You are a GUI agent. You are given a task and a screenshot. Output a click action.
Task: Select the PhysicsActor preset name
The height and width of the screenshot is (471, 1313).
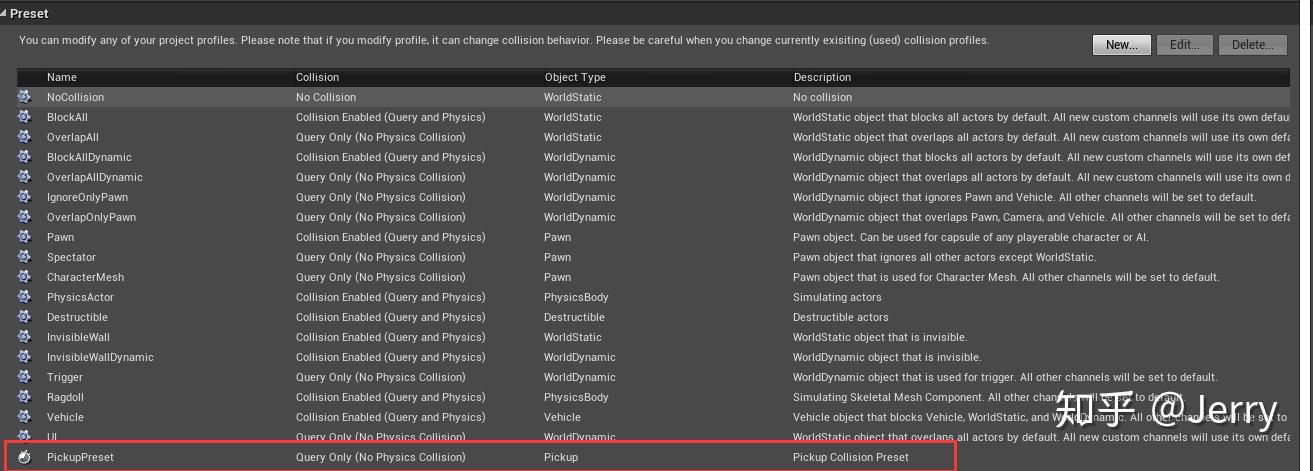coord(80,297)
